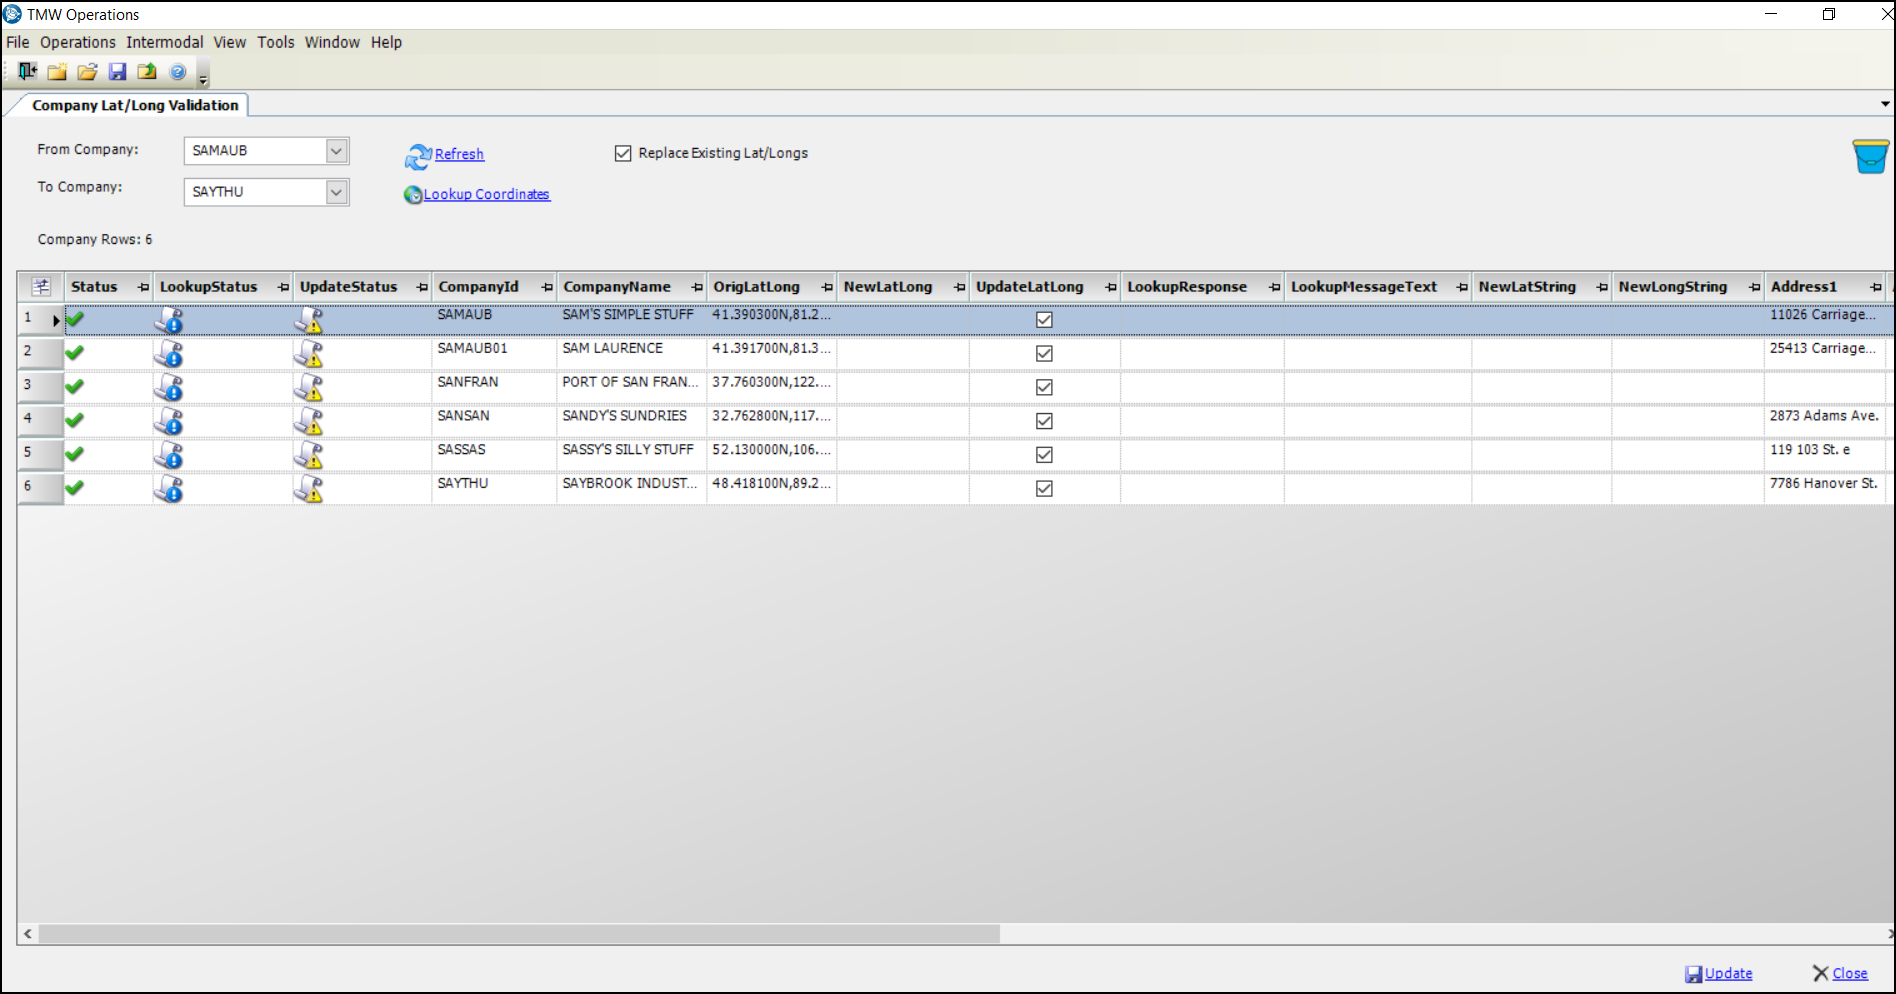Uncheck UpdateLatLong for SAYBROOK row
Image resolution: width=1896 pixels, height=994 pixels.
pos(1044,489)
